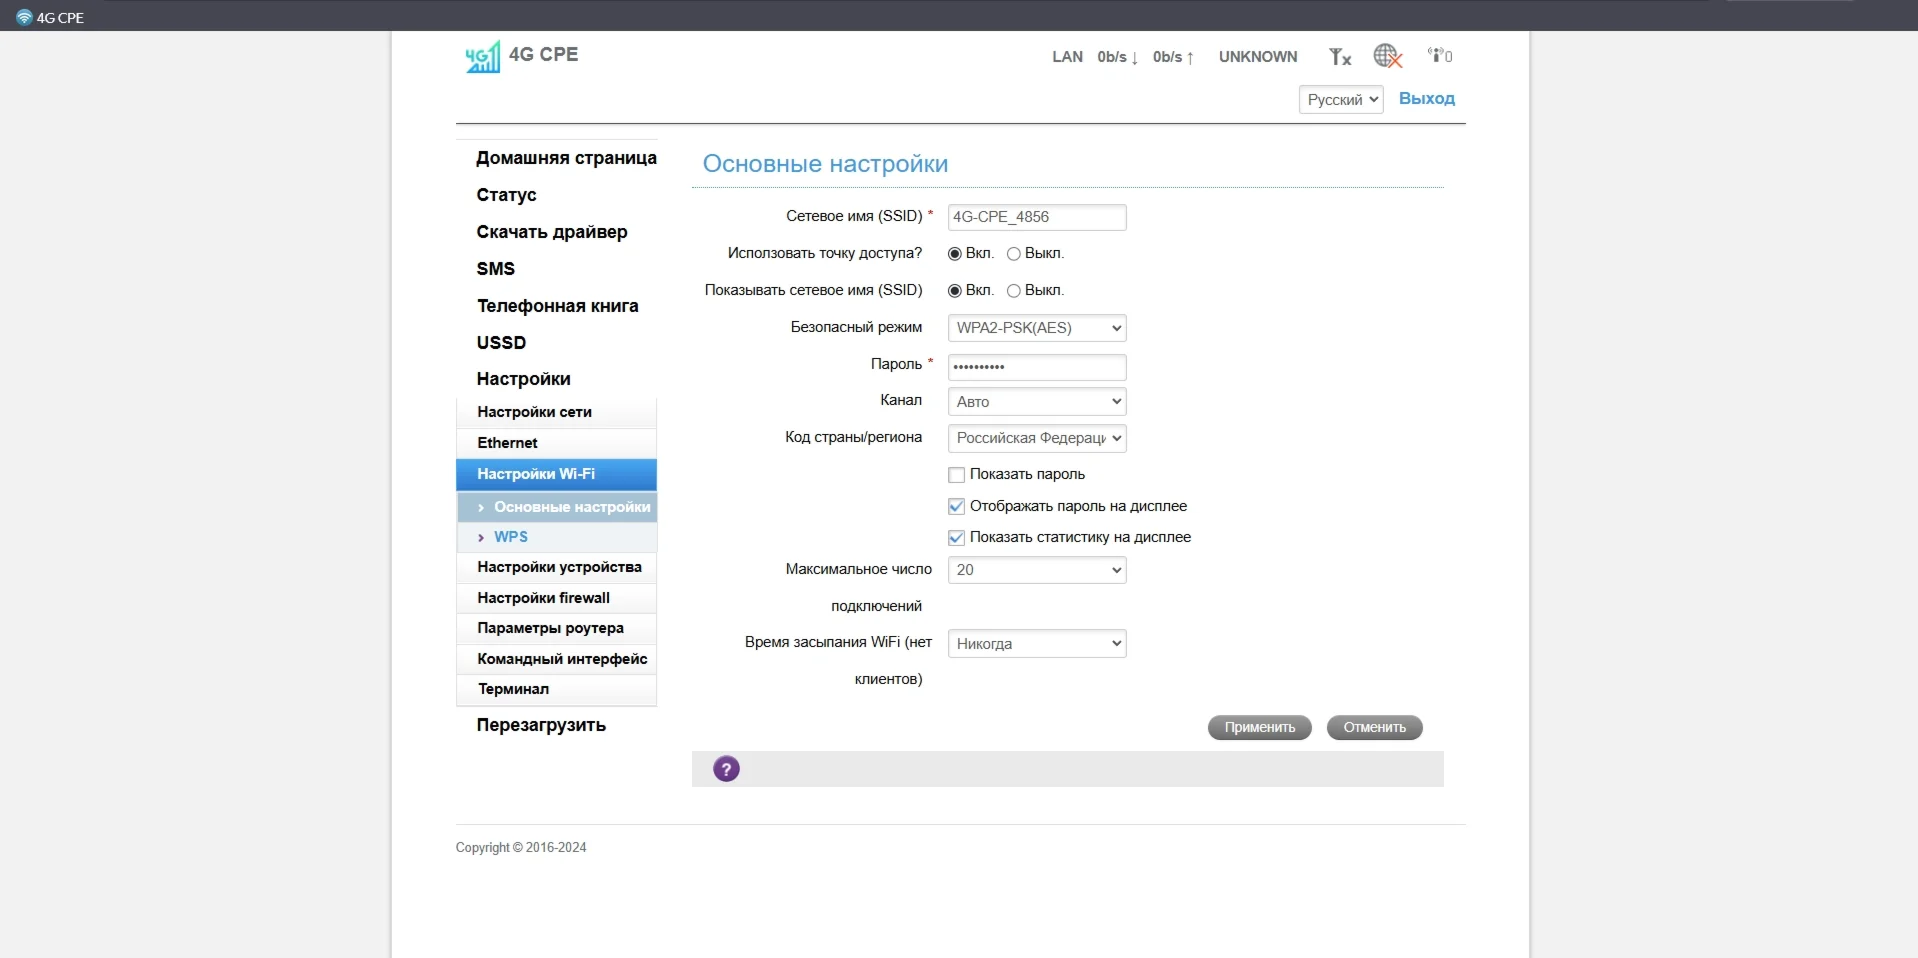
Task: Open the country code Российская Федерация dropdown
Action: [1037, 438]
